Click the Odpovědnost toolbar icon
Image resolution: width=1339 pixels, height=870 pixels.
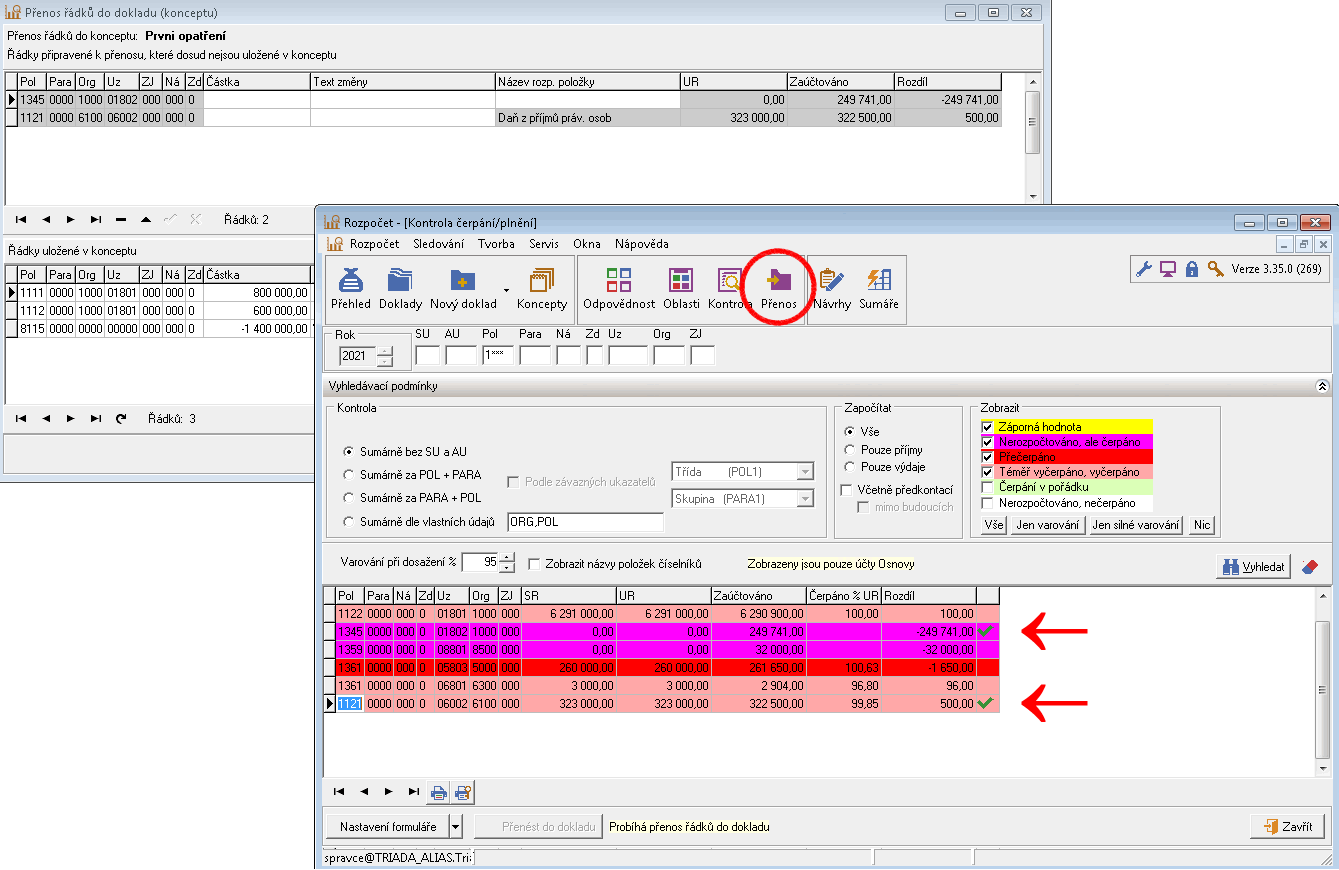(619, 288)
